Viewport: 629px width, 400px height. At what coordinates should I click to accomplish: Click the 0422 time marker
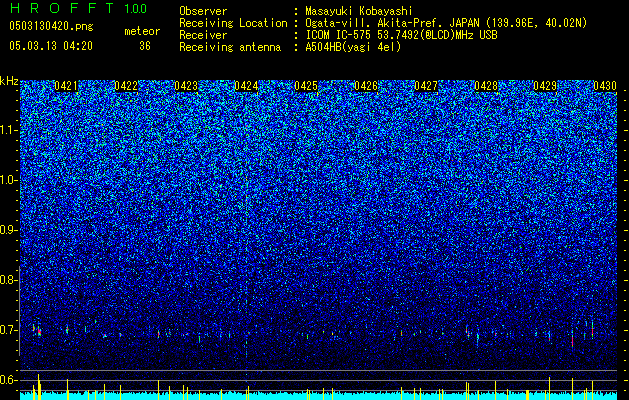pyautogui.click(x=126, y=86)
